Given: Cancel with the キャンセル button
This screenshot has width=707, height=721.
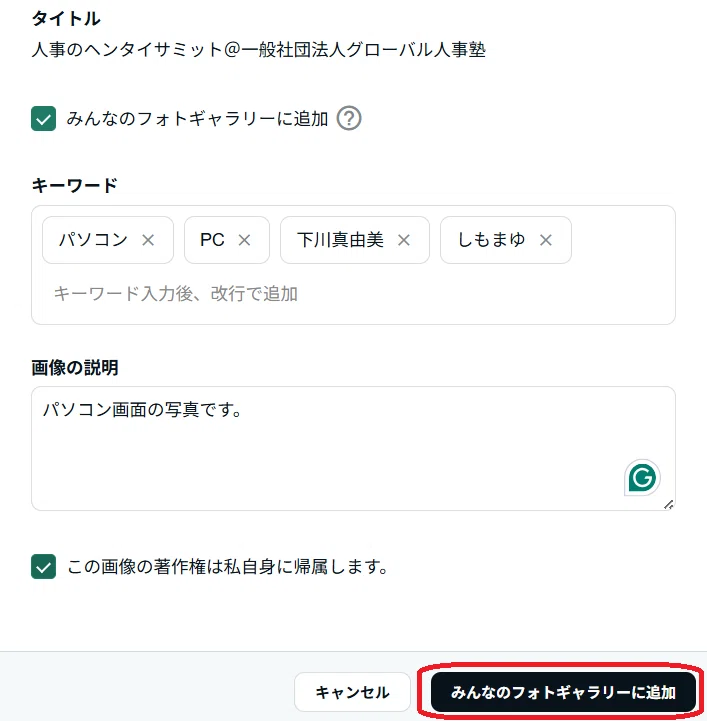Looking at the screenshot, I should tap(352, 692).
